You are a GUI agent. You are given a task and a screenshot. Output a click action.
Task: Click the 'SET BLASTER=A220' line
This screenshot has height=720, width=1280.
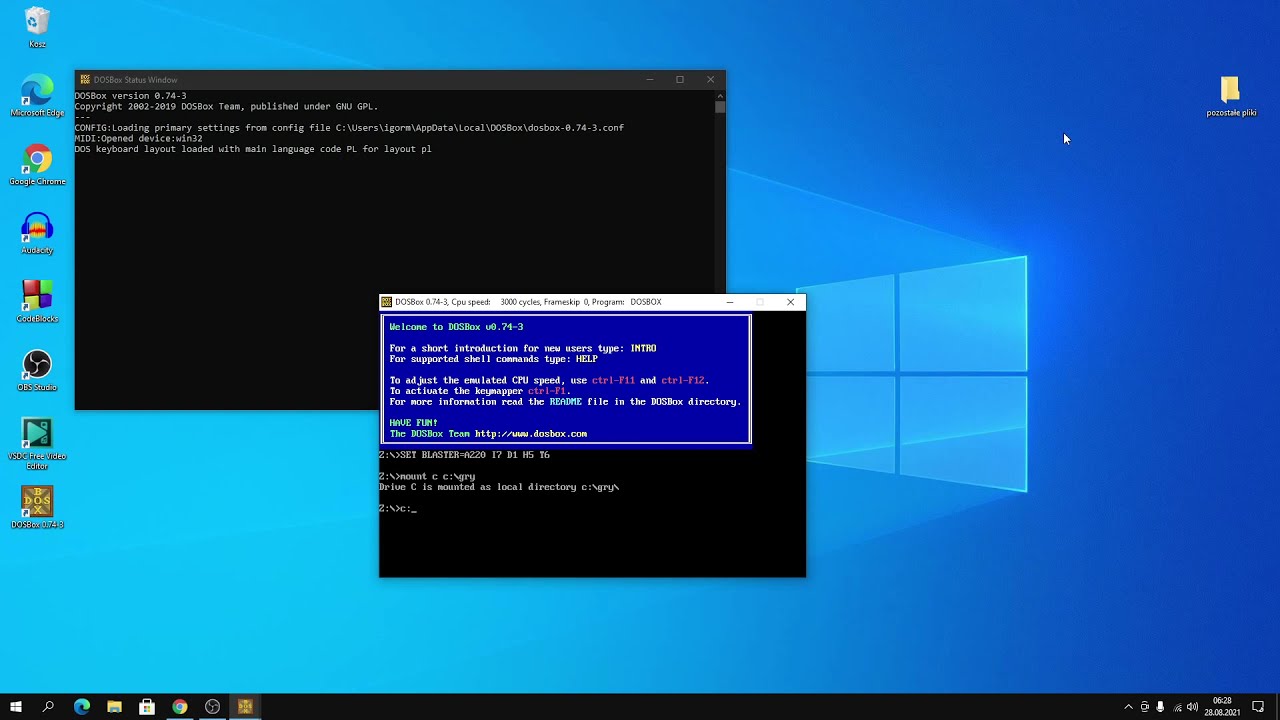(x=464, y=455)
